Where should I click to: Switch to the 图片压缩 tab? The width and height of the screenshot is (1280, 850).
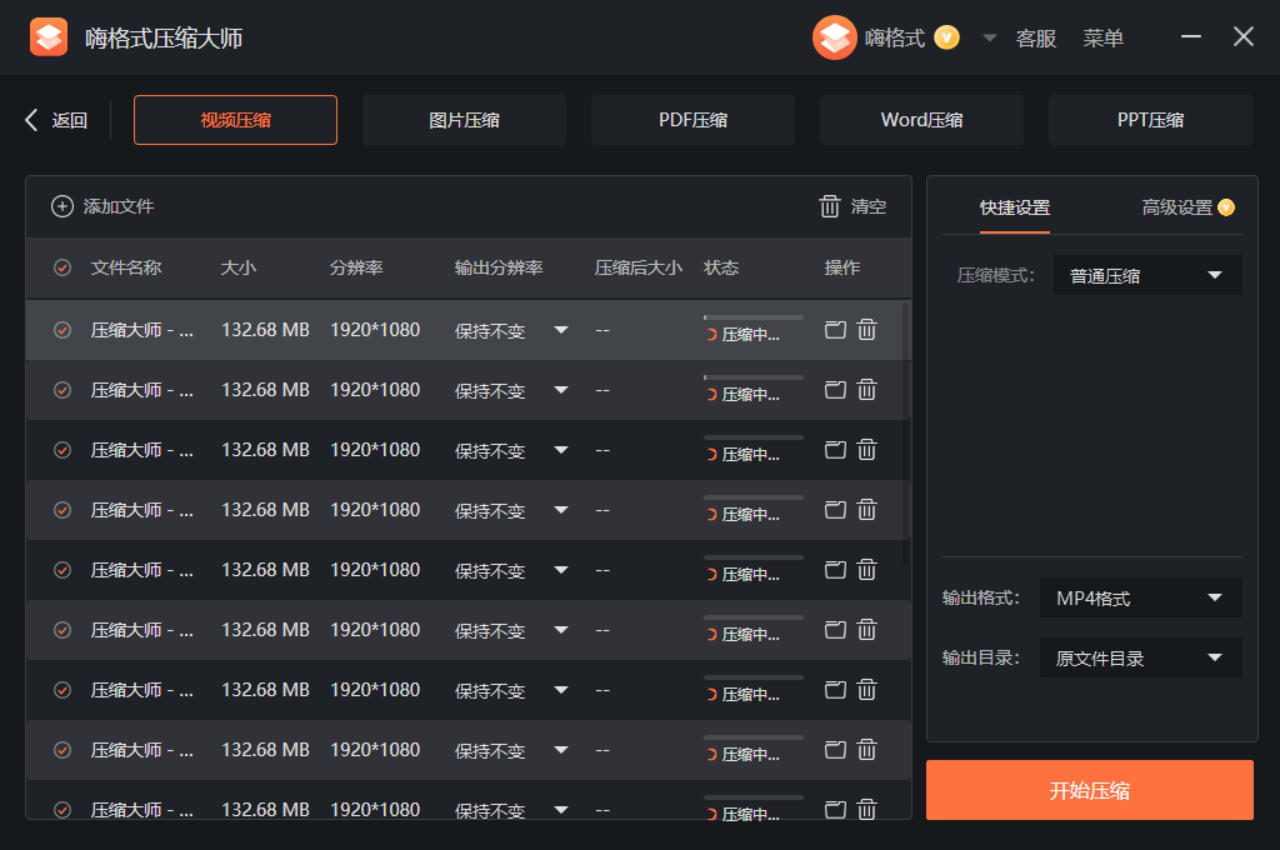tap(464, 121)
